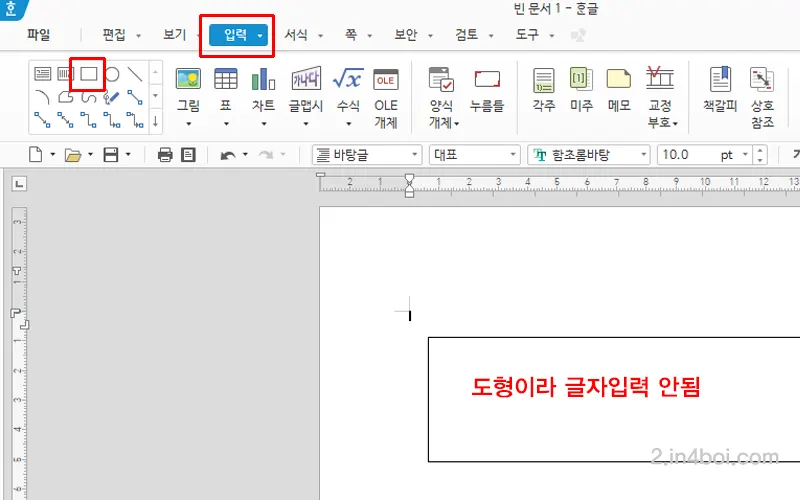Select the curve shape tool
Viewport: 800px width, 500px height.
(89, 97)
